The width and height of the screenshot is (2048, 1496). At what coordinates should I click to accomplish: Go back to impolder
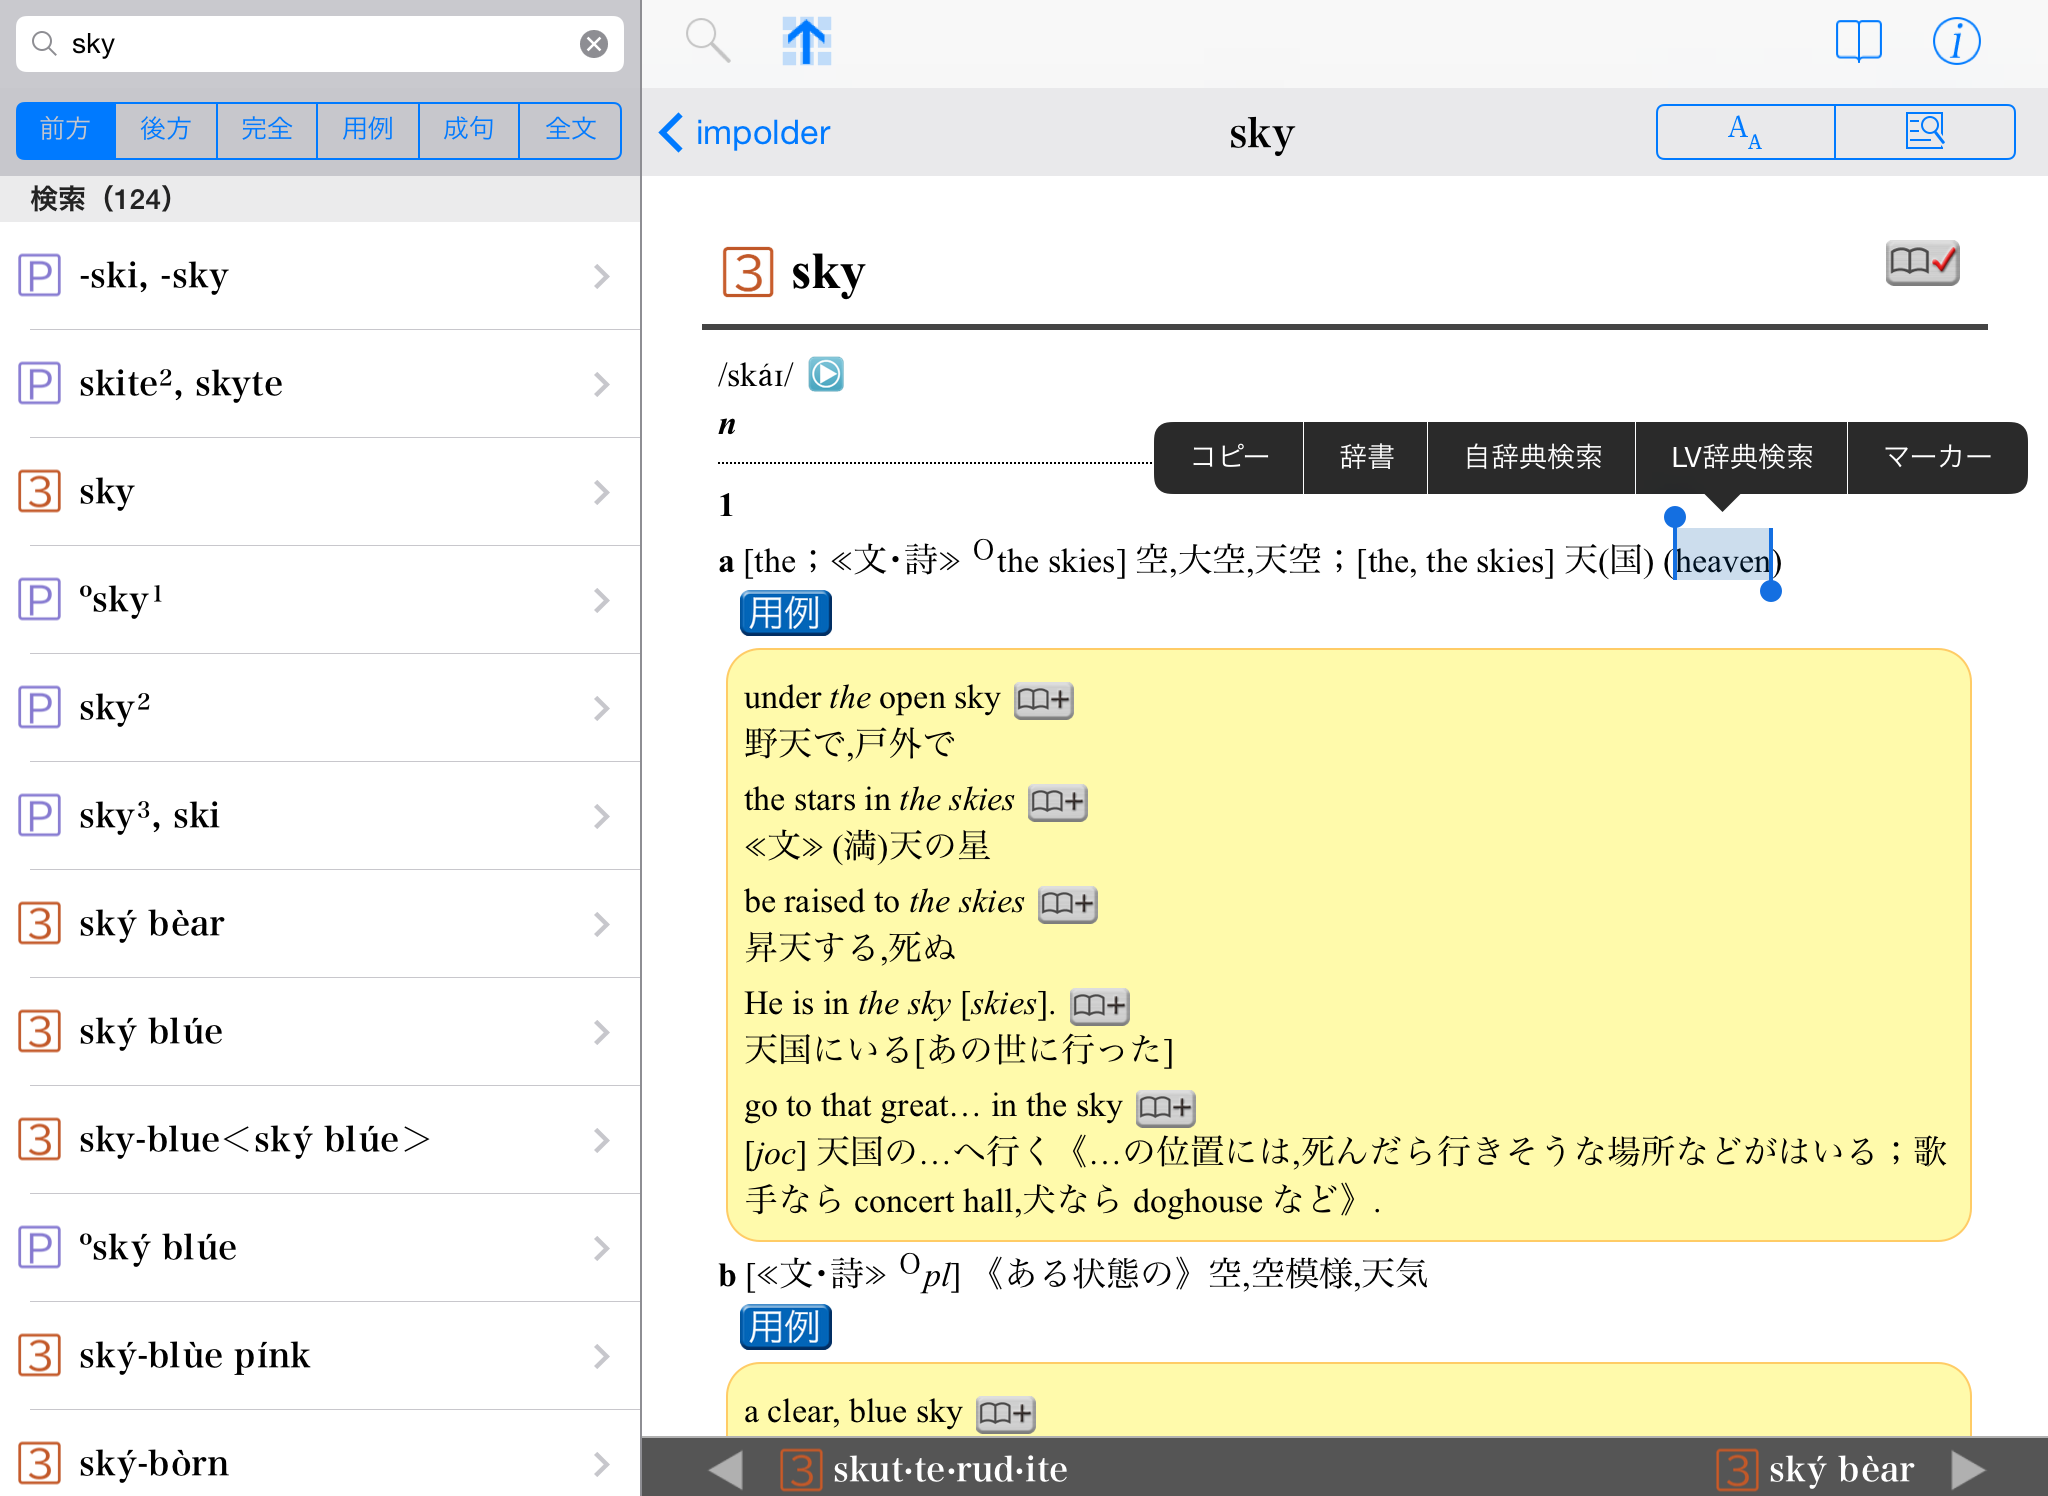(745, 132)
